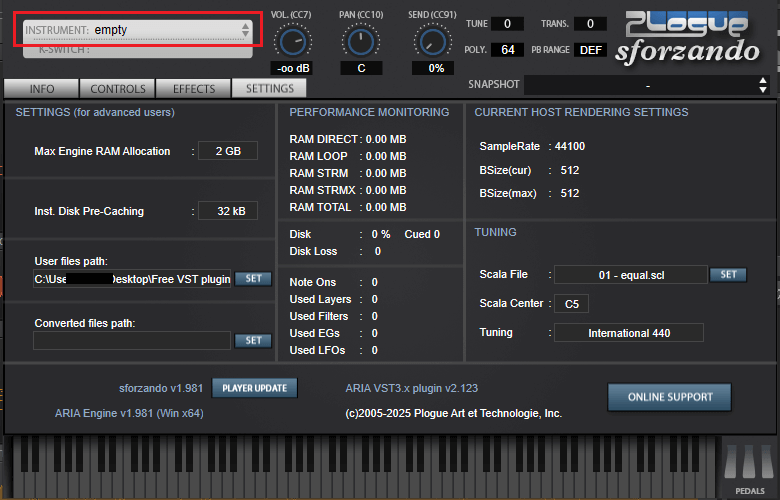This screenshot has height=500, width=780.
Task: Click the BSize(cur) 512 value
Action: click(570, 170)
